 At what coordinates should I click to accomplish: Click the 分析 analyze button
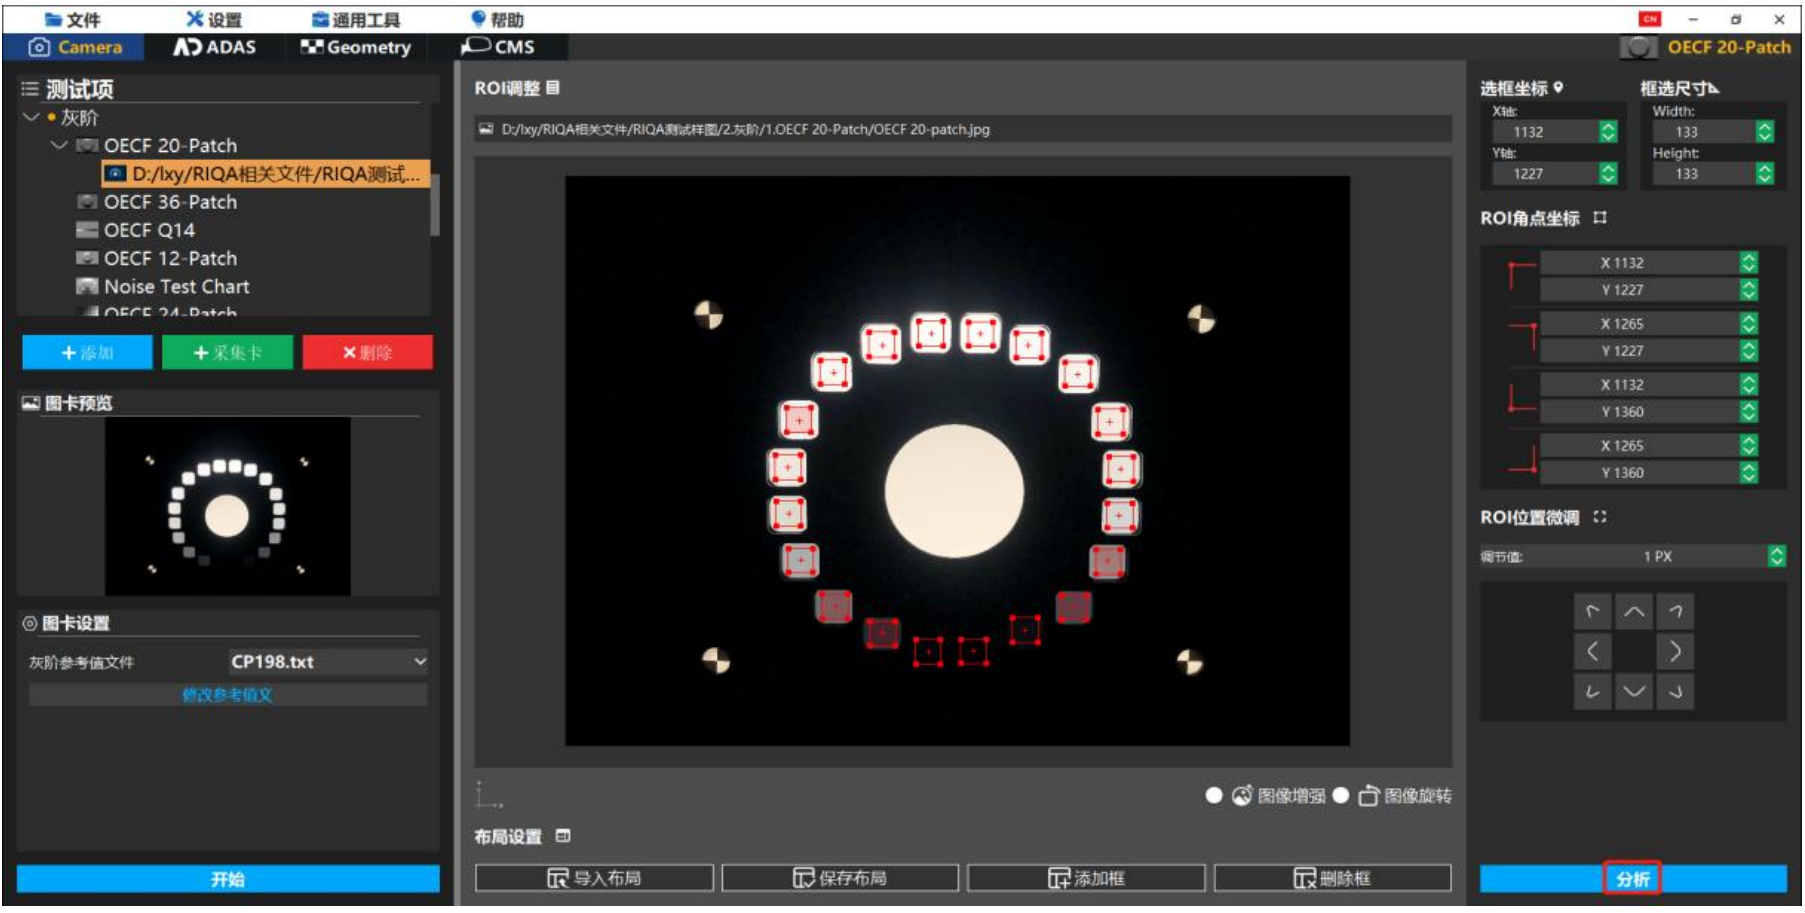pyautogui.click(x=1633, y=879)
